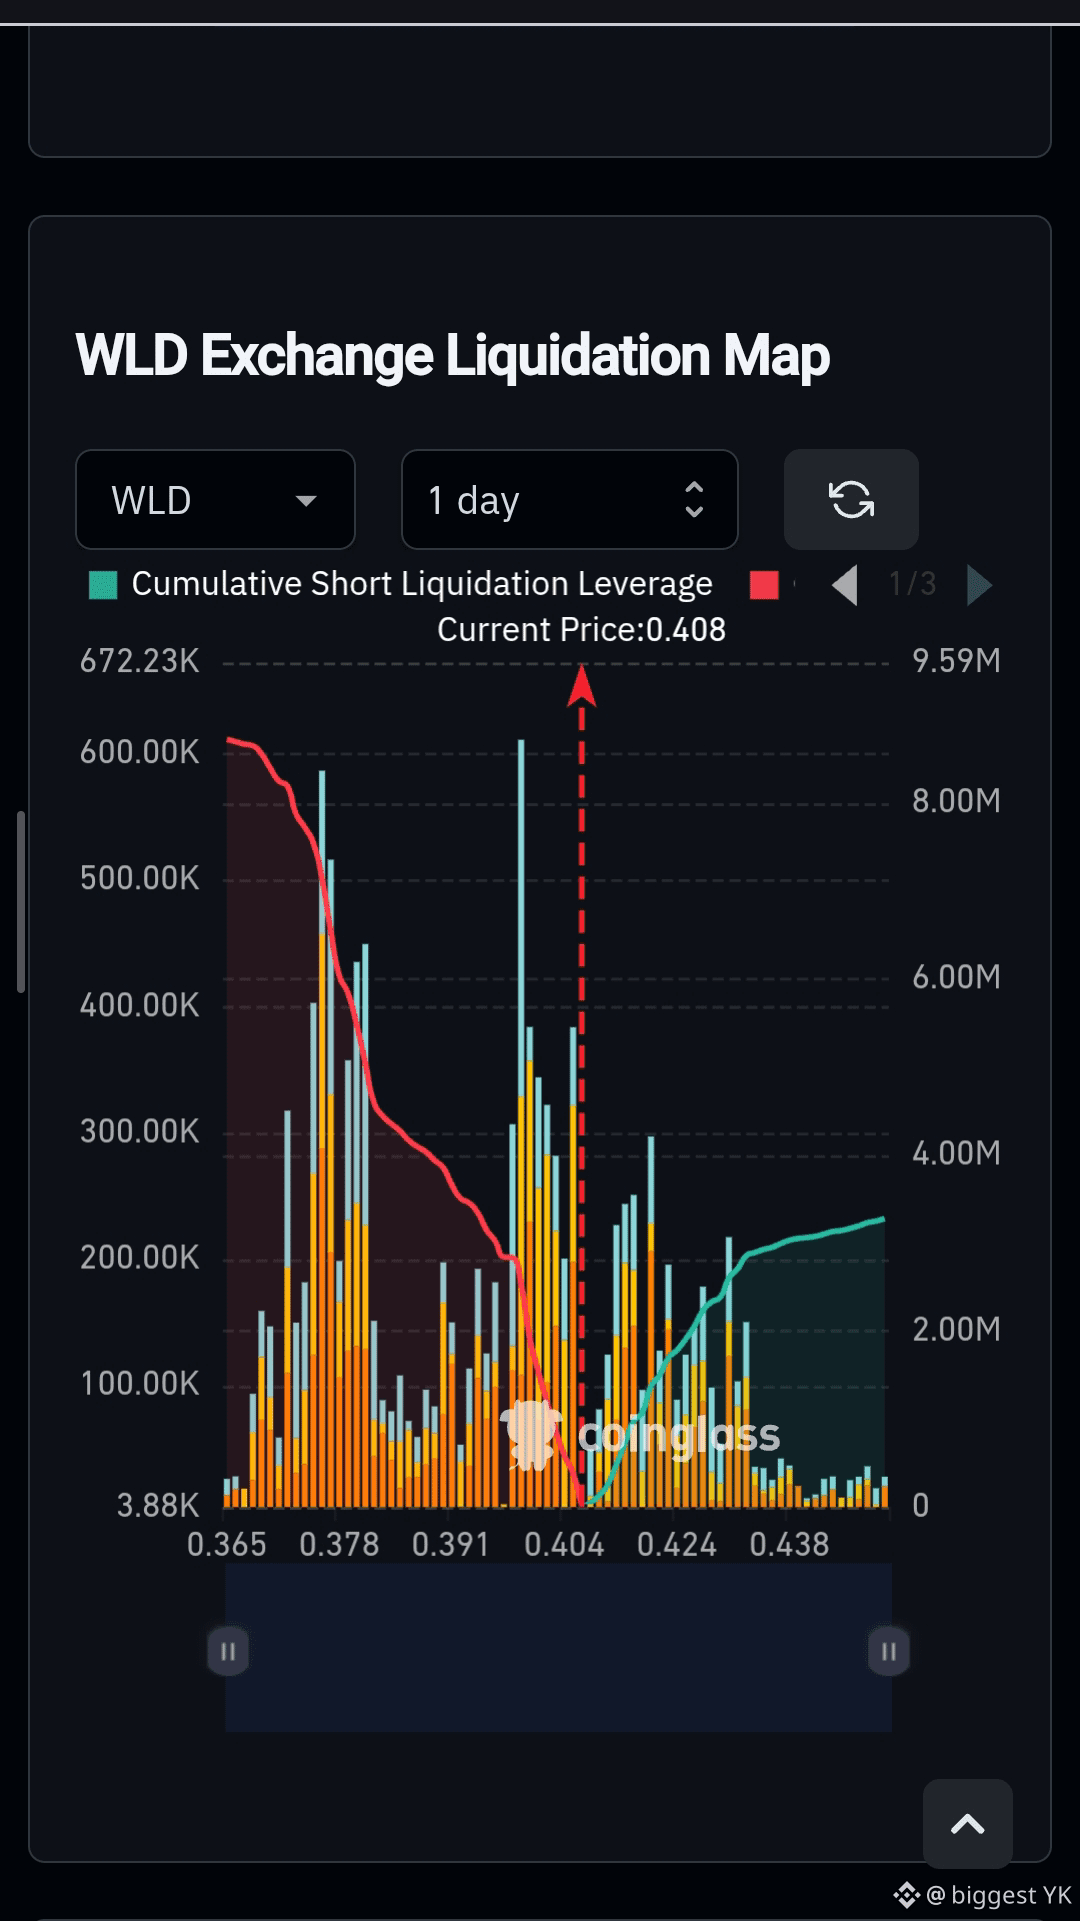The width and height of the screenshot is (1080, 1921).
Task: Click the '0.378' x-axis label
Action: [339, 1545]
